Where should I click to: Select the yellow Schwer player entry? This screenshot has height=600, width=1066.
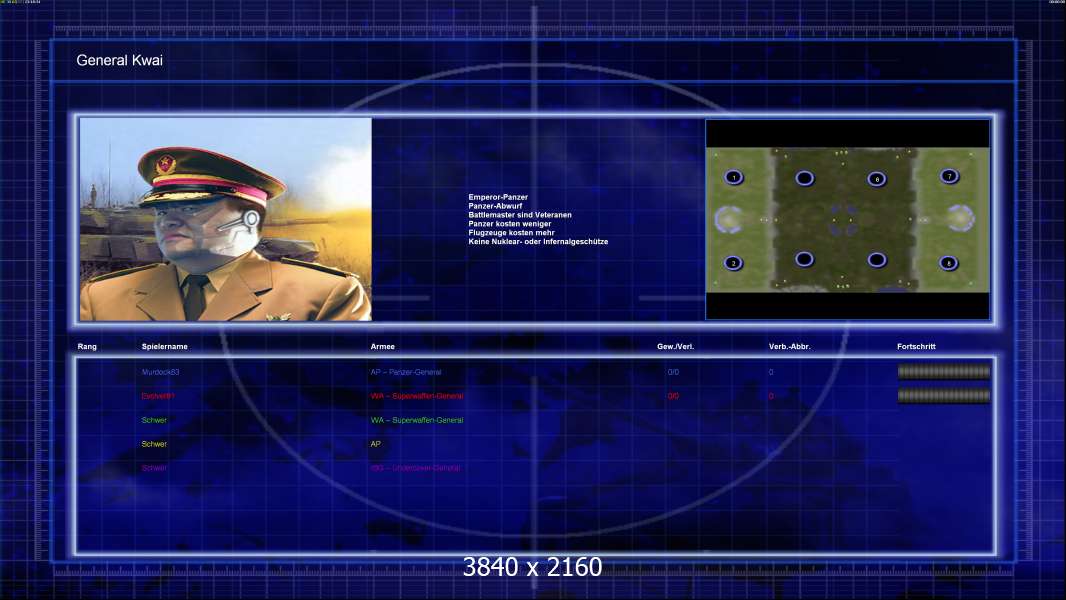point(154,444)
